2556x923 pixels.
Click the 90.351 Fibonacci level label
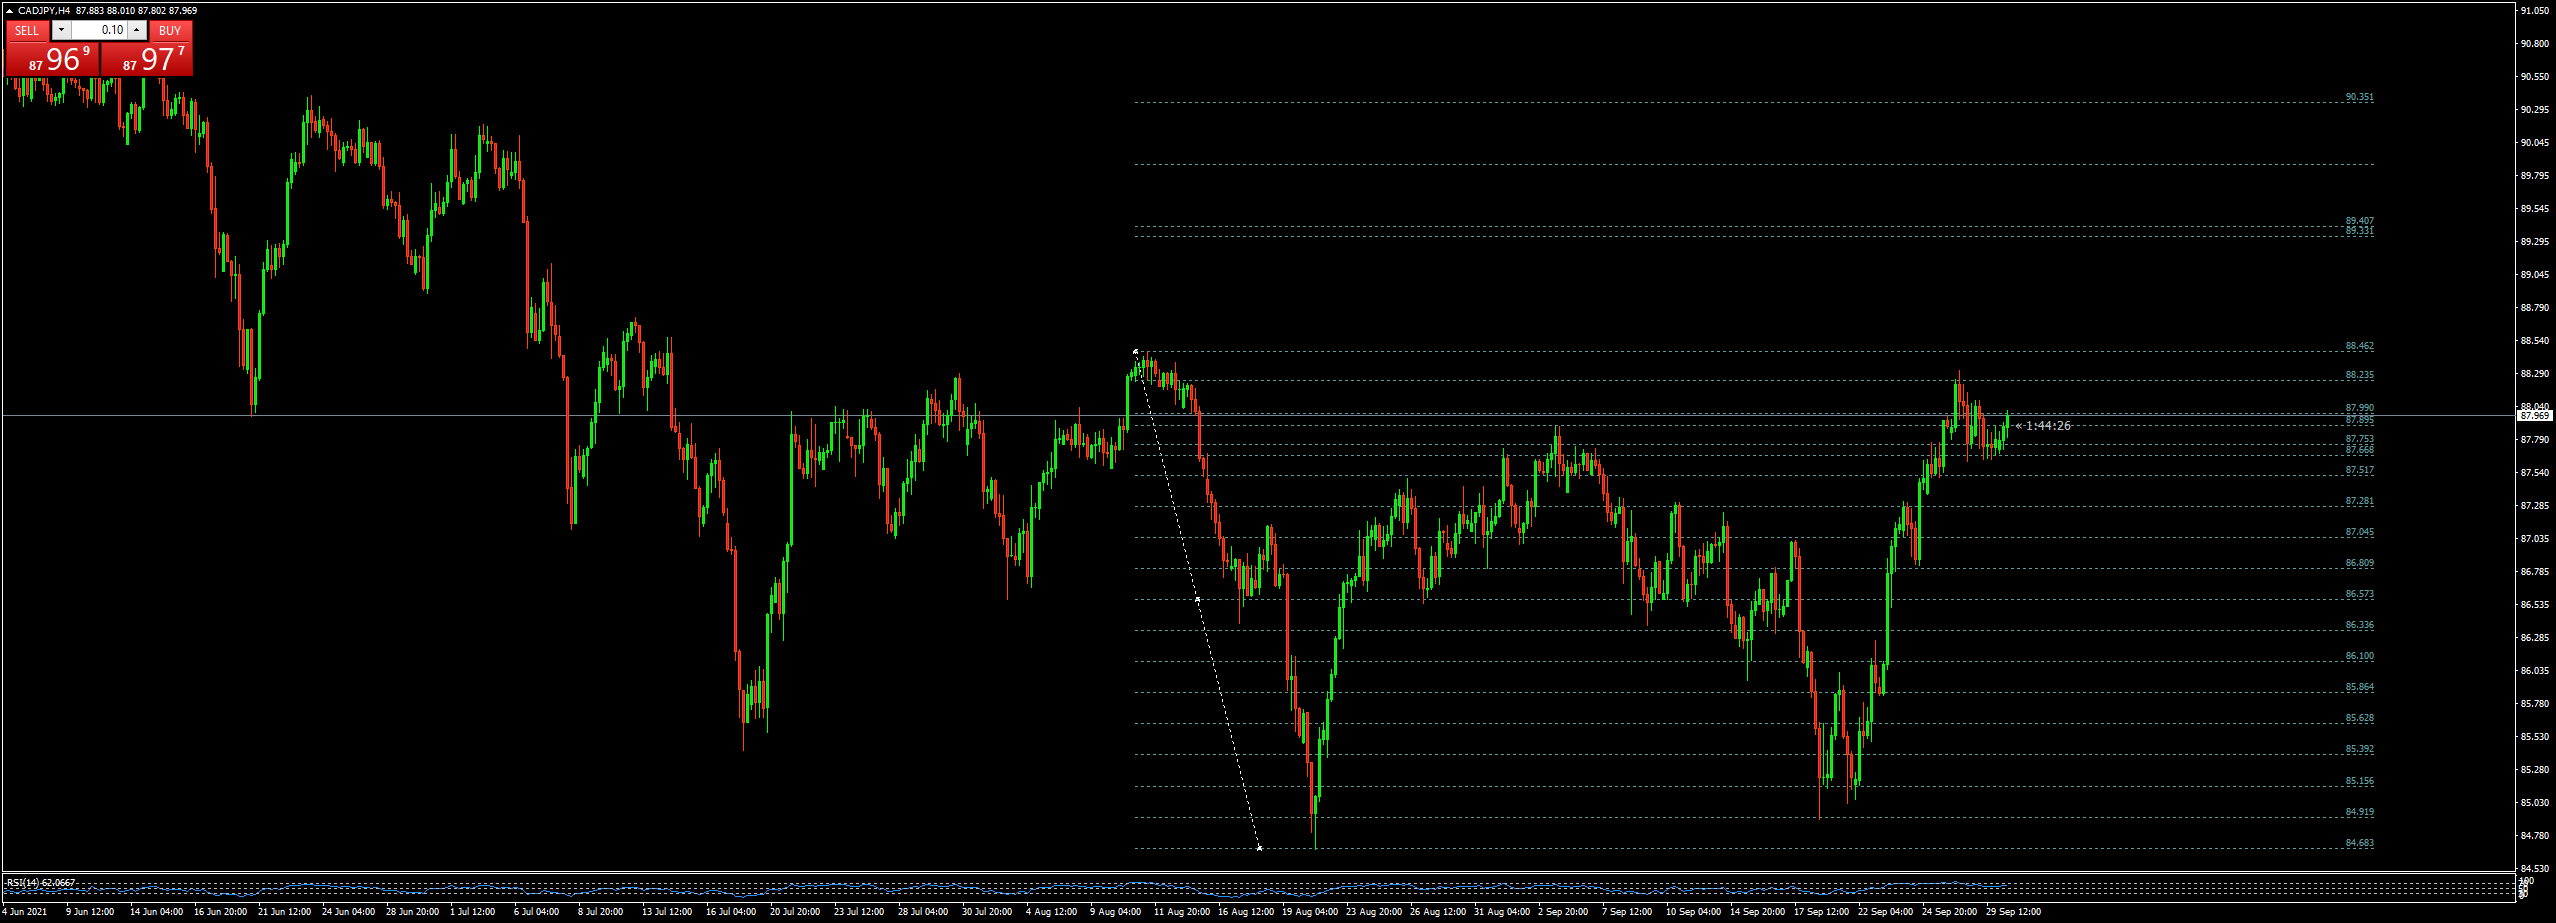click(x=2359, y=98)
